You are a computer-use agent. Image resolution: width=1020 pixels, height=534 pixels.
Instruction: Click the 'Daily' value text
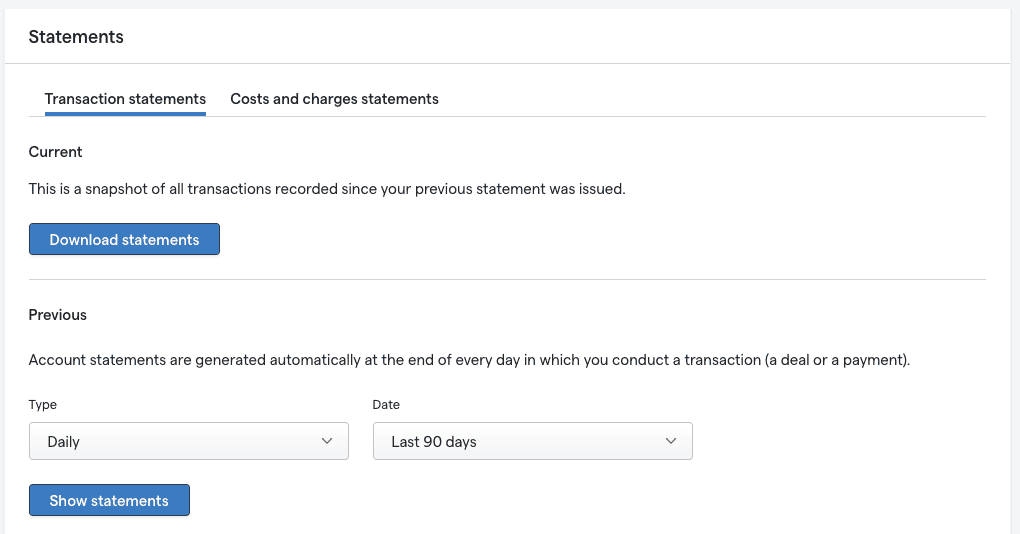pyautogui.click(x=63, y=442)
